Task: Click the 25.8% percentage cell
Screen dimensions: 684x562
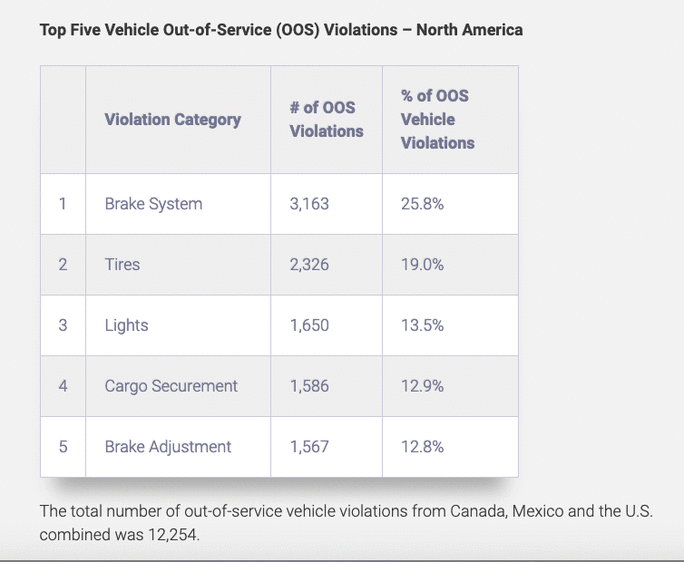Action: [x=423, y=204]
